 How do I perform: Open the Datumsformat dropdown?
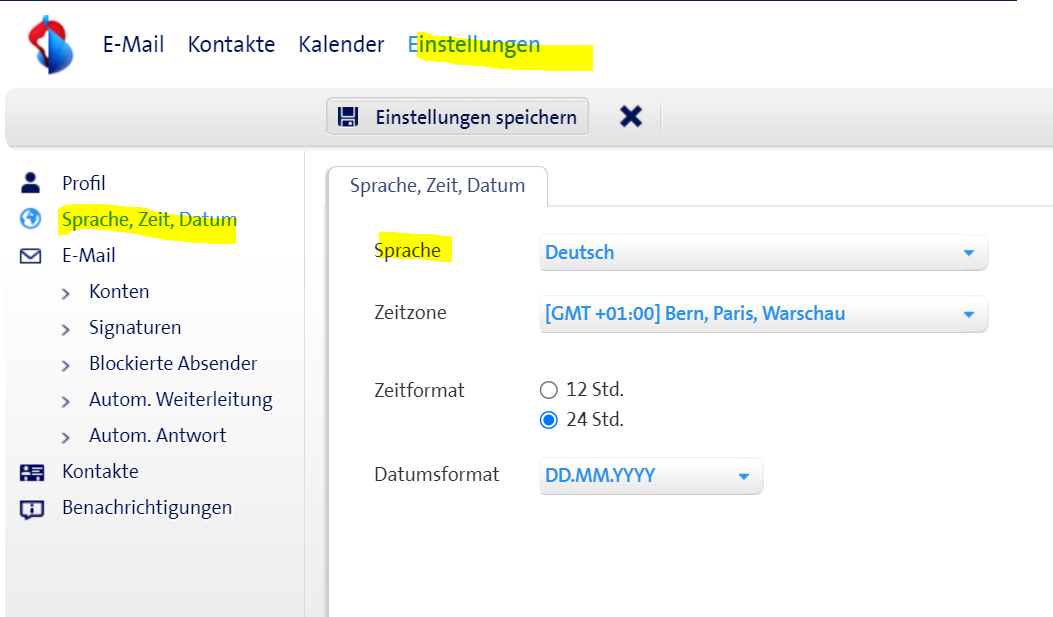(650, 476)
